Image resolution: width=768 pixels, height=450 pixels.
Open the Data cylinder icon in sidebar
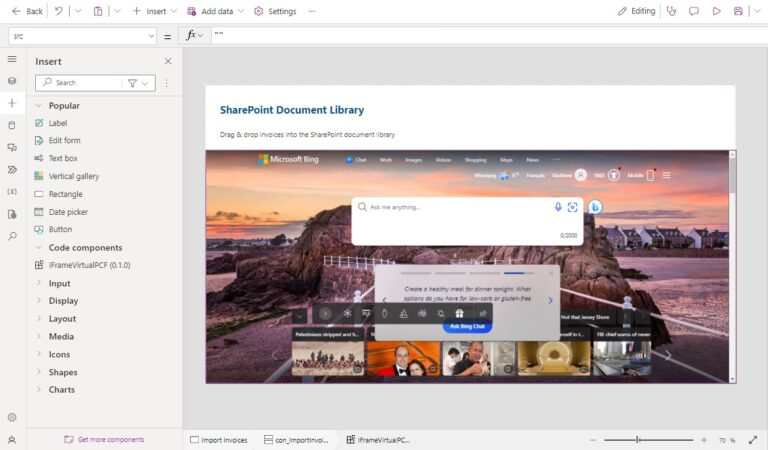[12, 125]
